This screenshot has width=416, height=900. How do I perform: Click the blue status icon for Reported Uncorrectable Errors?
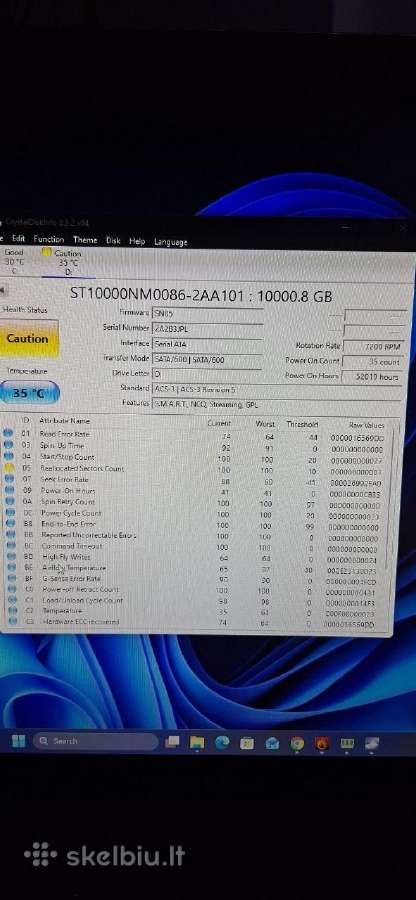[x=9, y=535]
